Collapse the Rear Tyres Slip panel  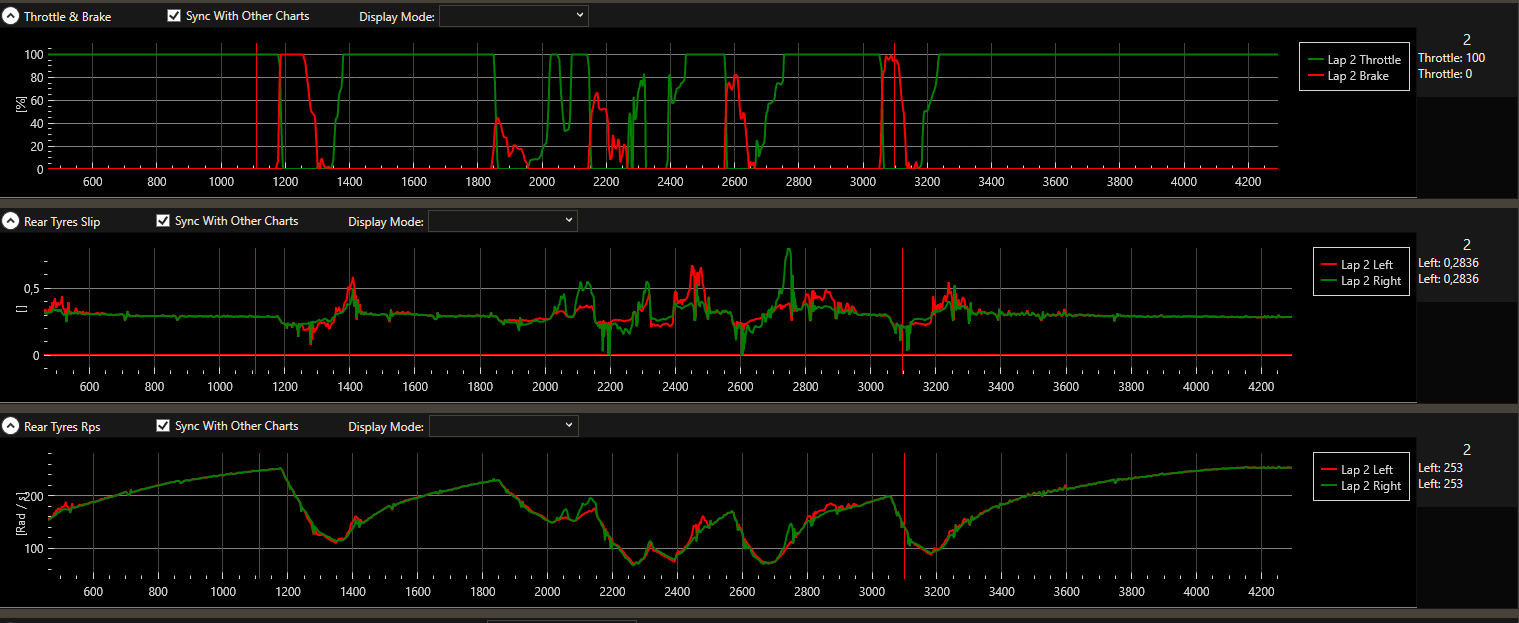tap(11, 221)
